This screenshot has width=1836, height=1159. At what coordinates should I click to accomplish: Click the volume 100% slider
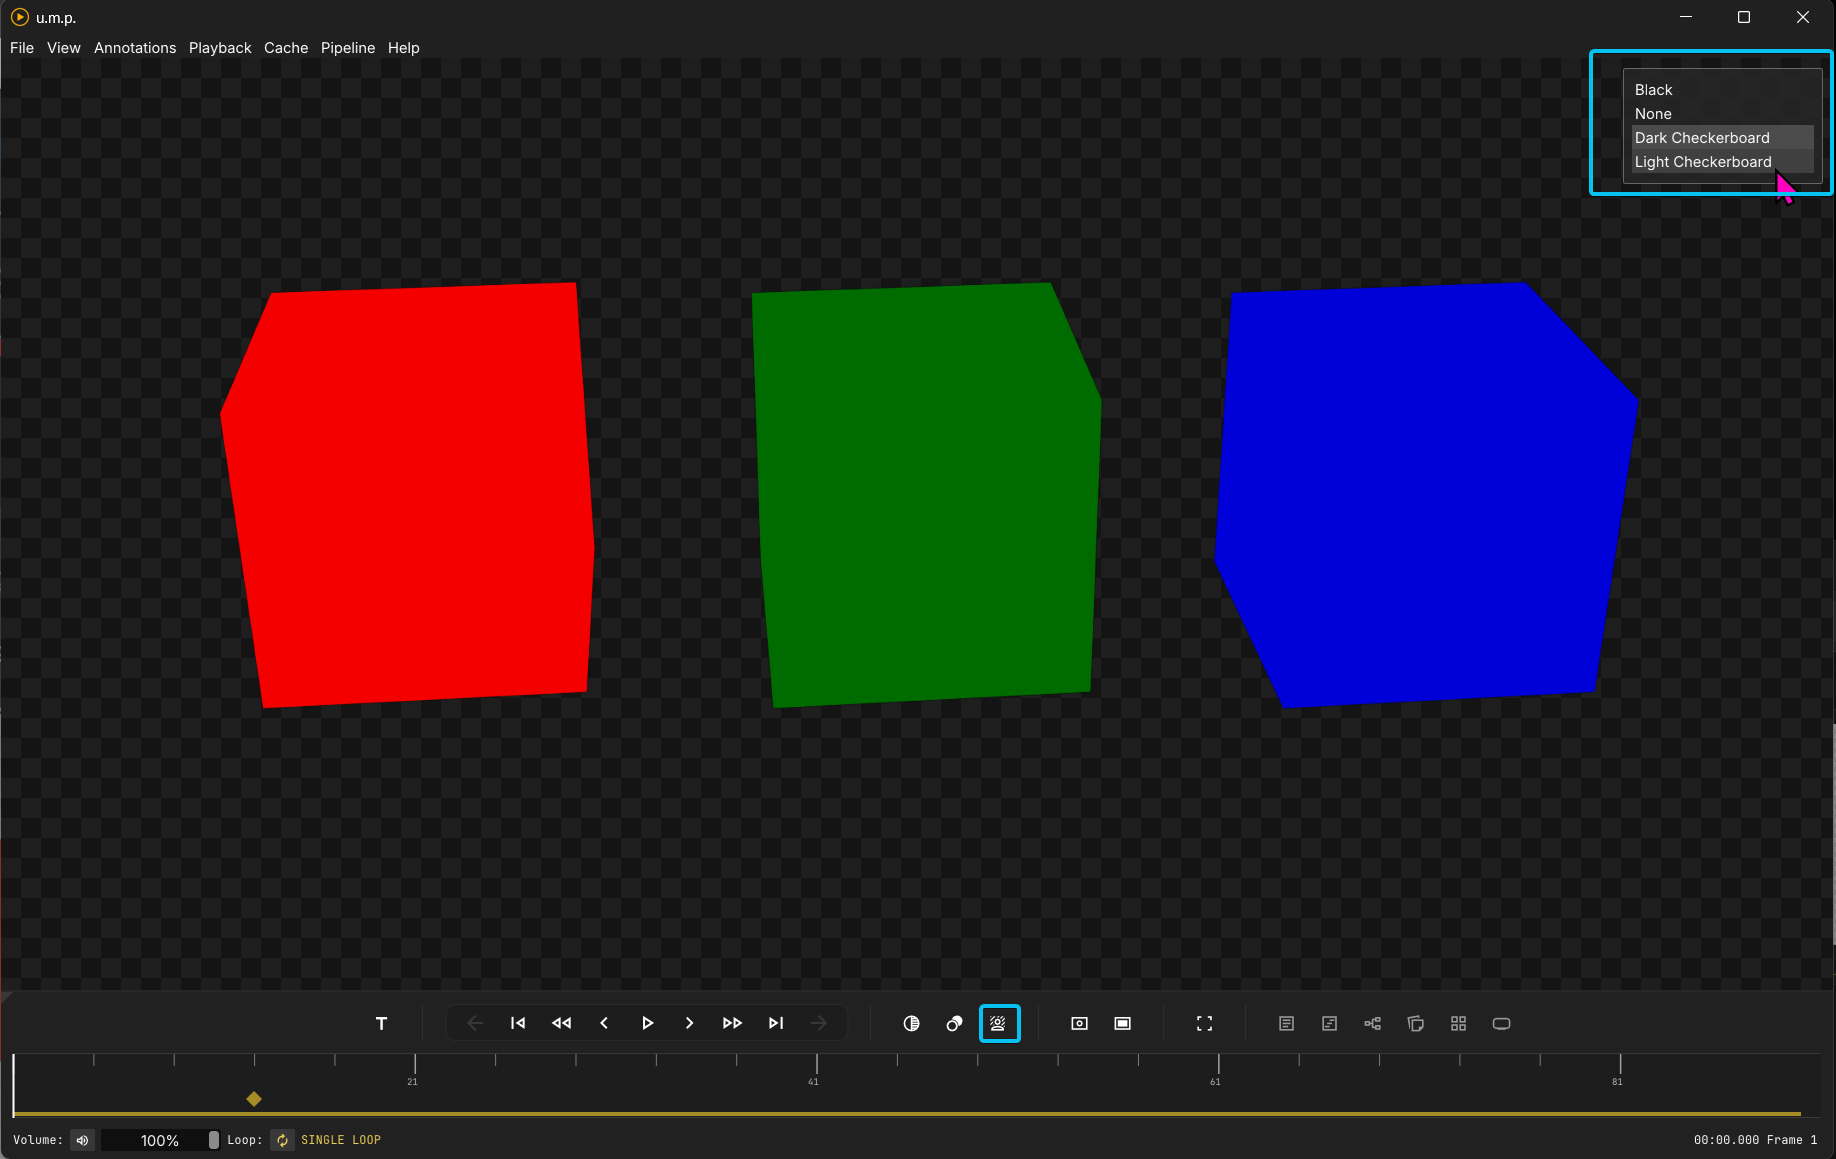point(160,1140)
